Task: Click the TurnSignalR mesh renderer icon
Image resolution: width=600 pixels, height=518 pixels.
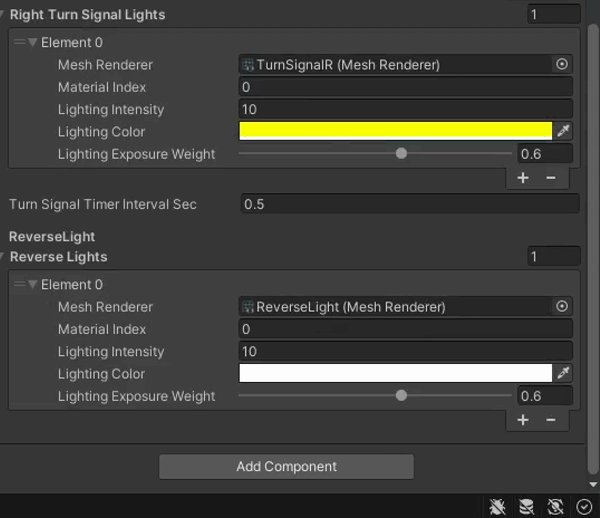Action: coord(248,65)
